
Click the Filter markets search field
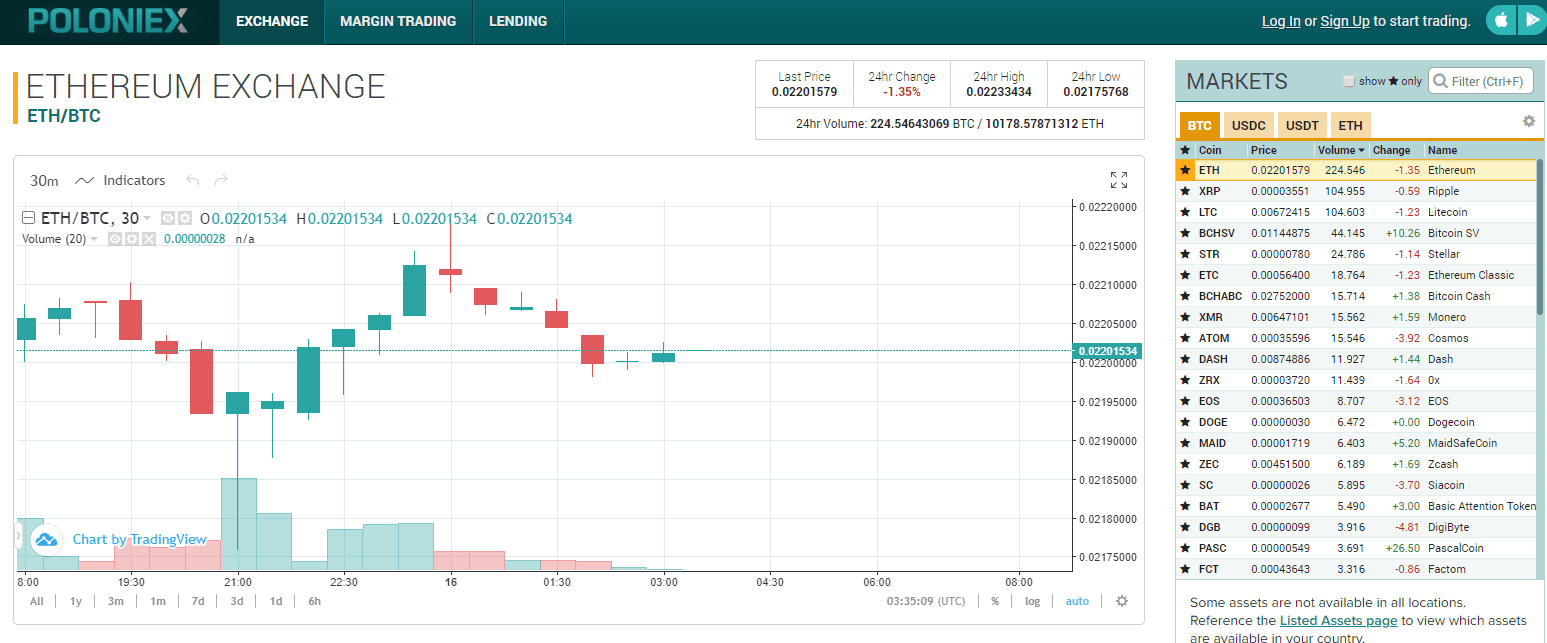[1481, 81]
